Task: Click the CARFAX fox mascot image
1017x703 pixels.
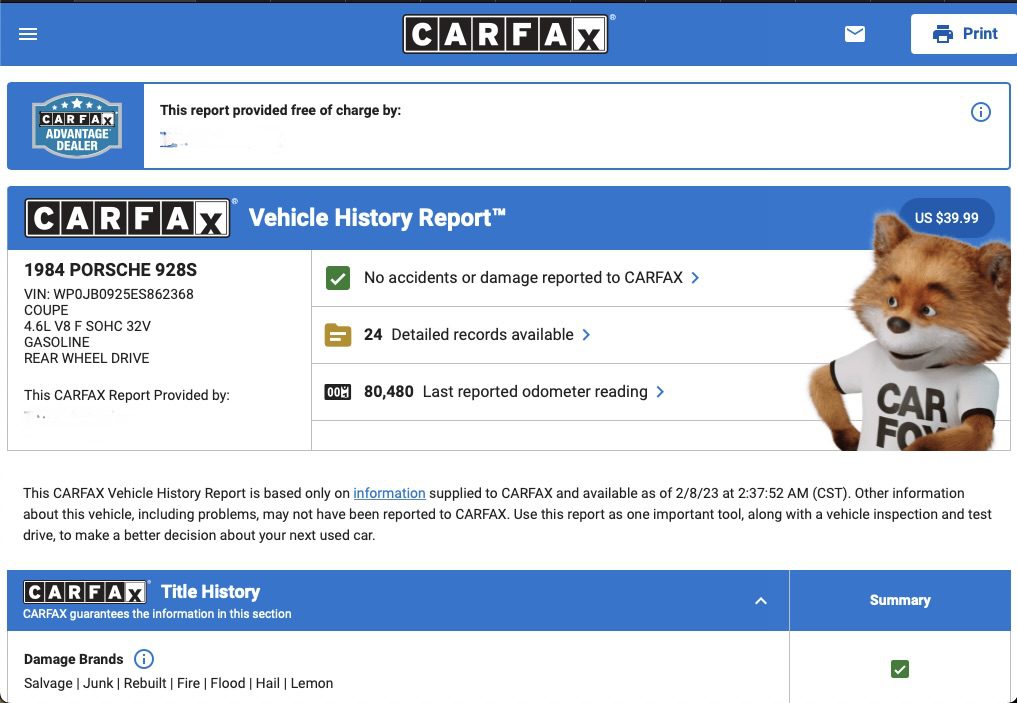Action: coord(909,334)
